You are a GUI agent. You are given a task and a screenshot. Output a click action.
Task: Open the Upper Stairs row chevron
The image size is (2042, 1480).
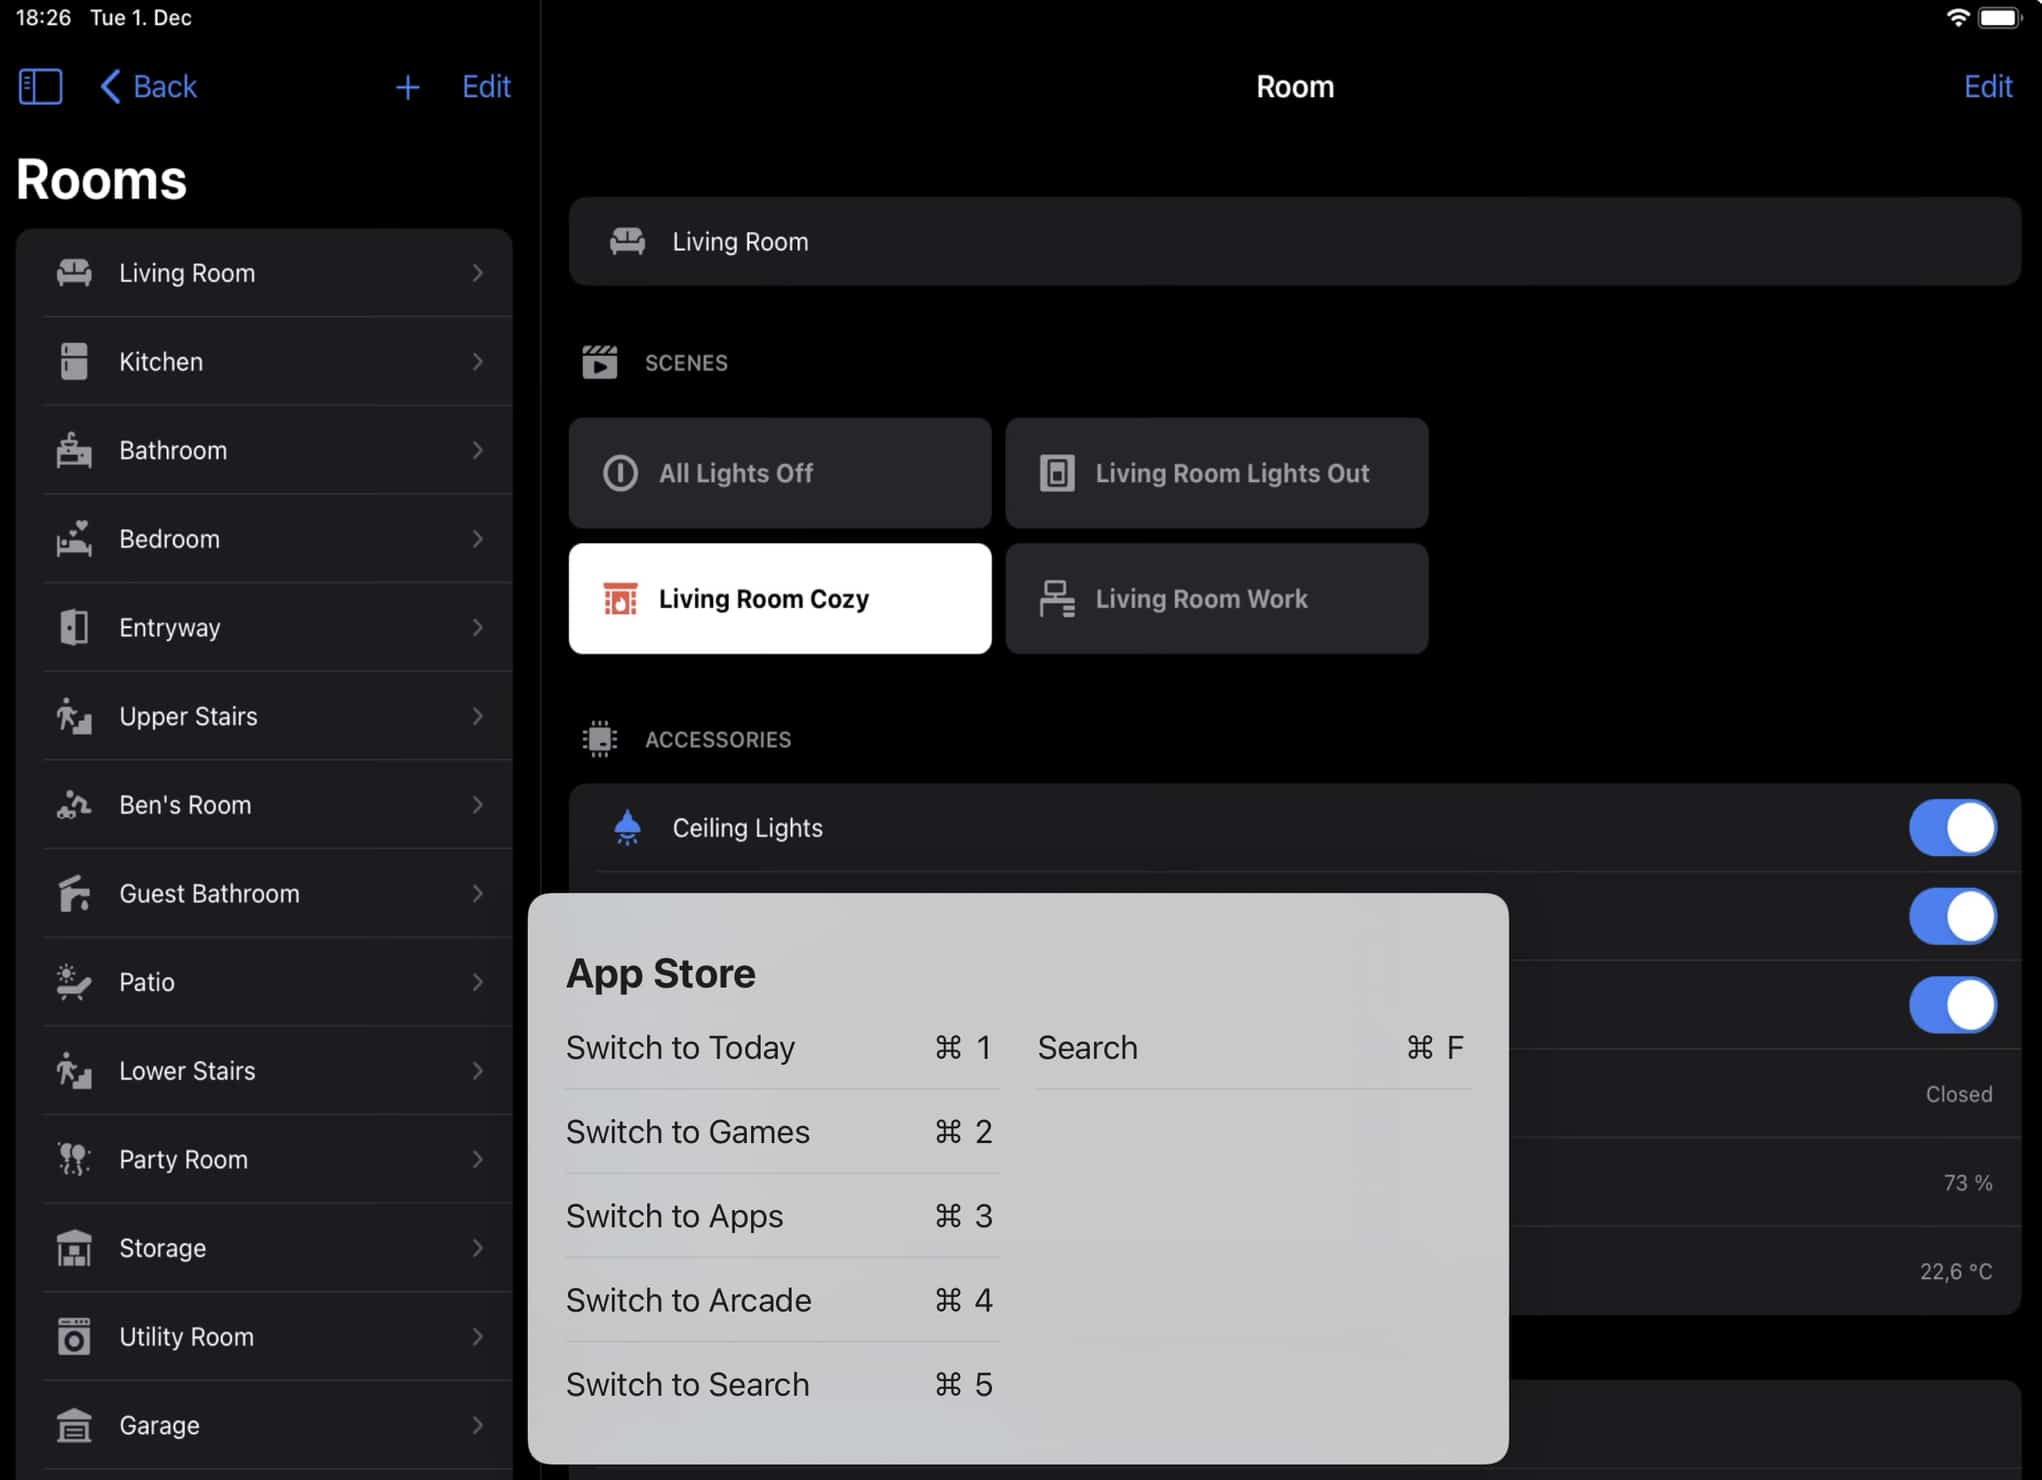pos(478,716)
